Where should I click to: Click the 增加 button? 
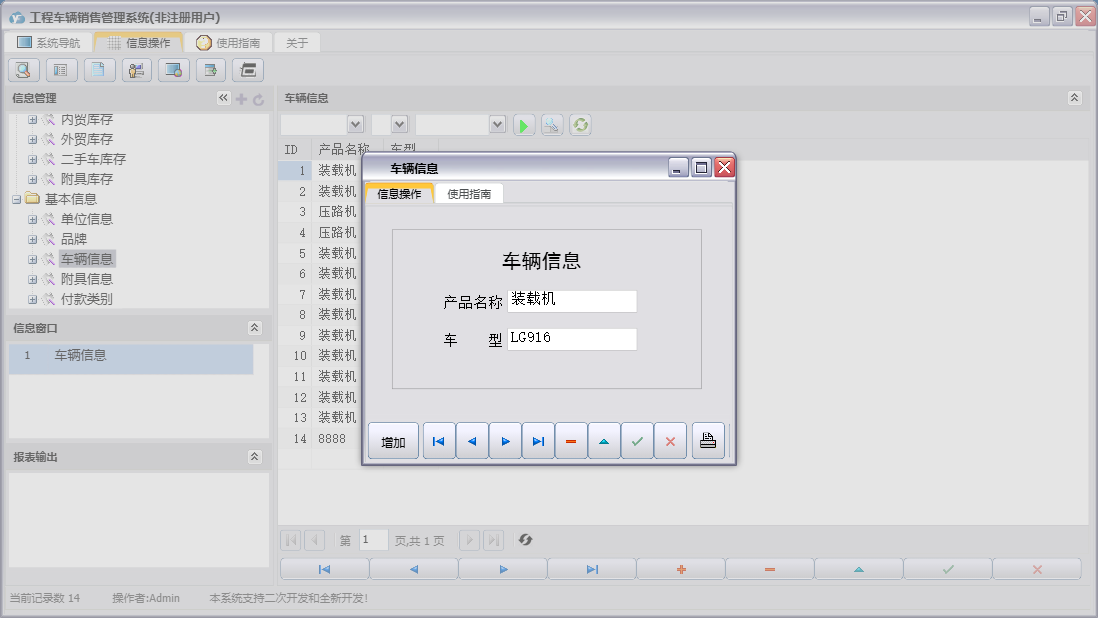pos(393,442)
